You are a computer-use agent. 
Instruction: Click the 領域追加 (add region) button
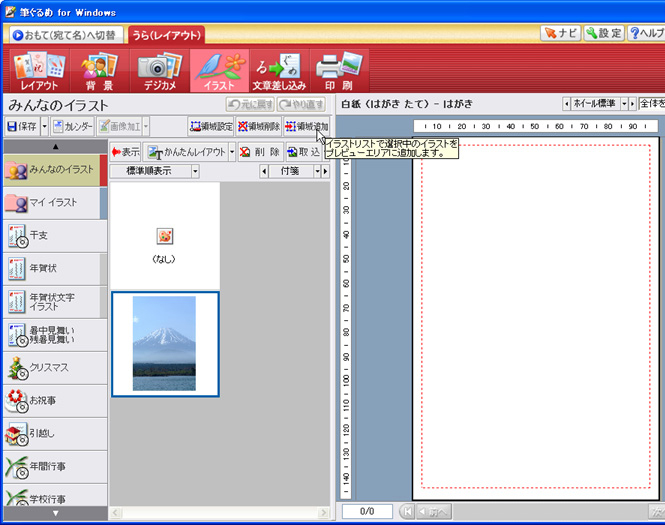tap(306, 127)
